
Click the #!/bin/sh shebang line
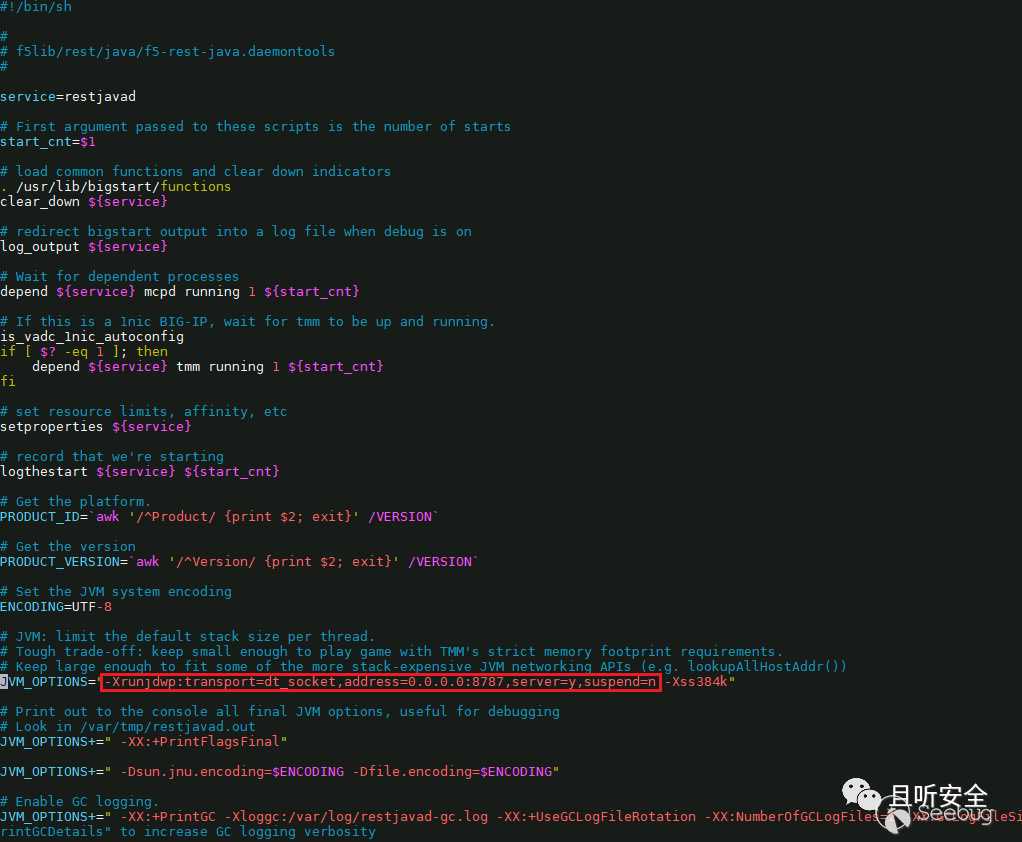[x=36, y=7]
